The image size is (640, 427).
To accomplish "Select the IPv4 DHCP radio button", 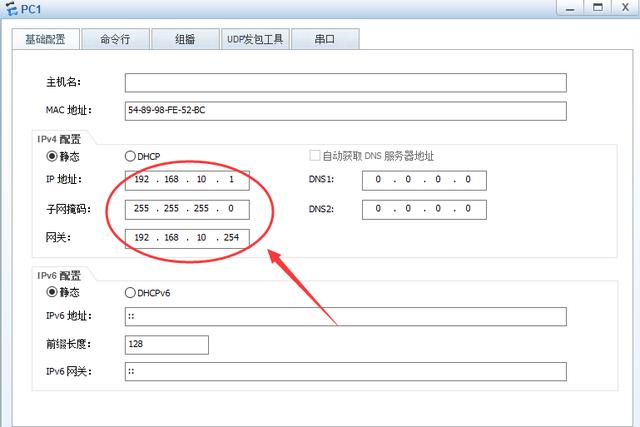I will 130,156.
